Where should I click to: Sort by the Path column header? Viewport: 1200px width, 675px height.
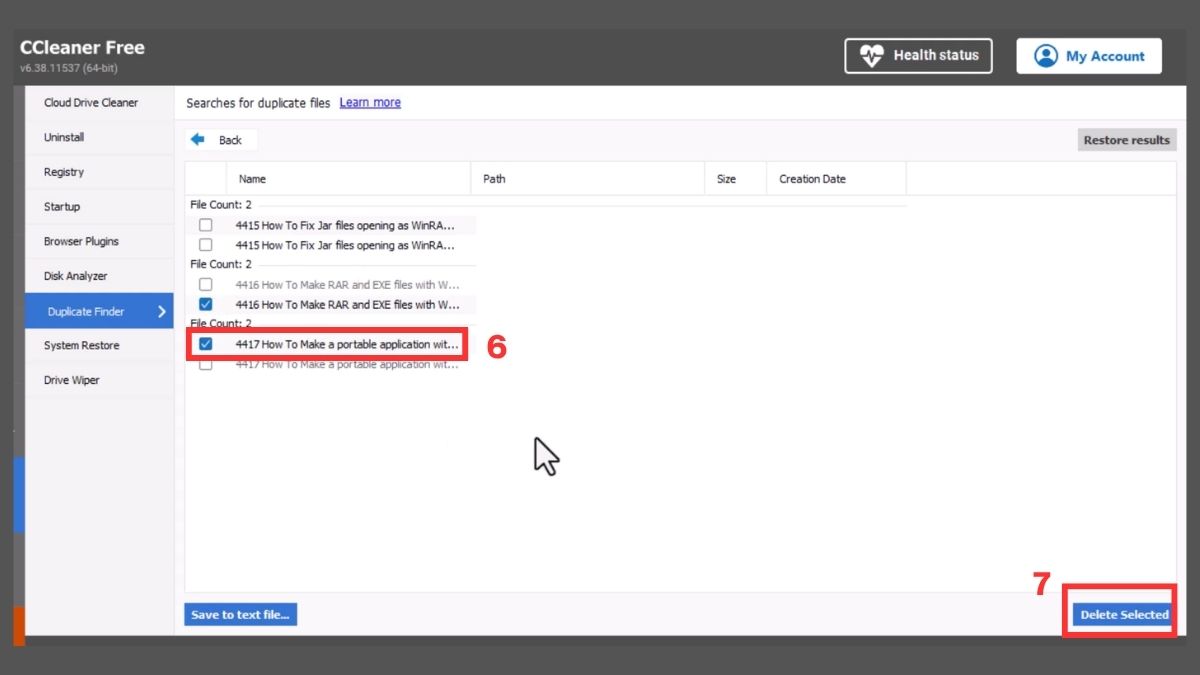click(588, 179)
